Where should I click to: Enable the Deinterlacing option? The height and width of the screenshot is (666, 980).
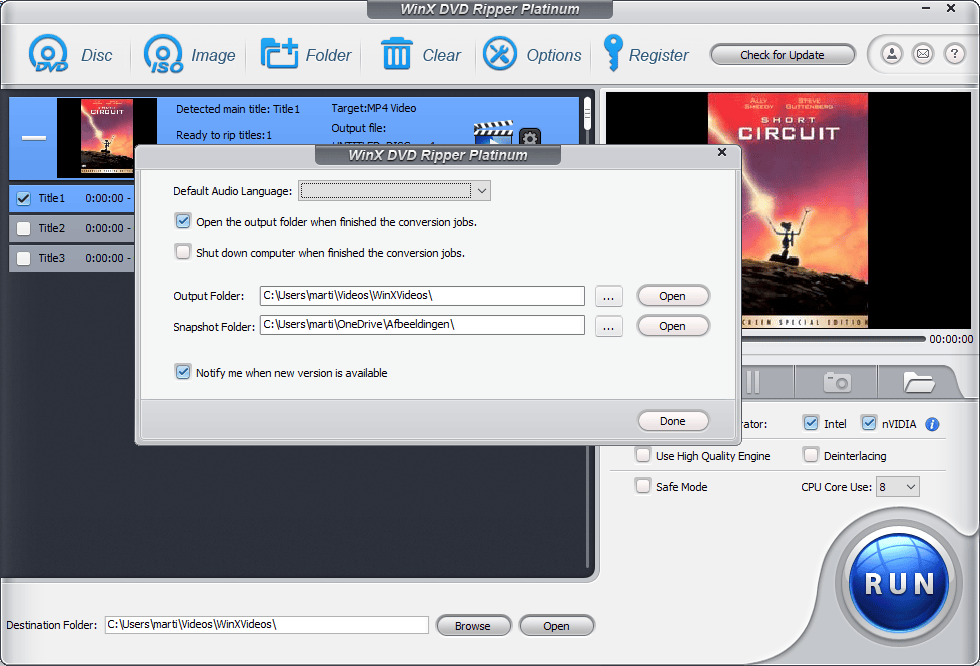pos(811,455)
